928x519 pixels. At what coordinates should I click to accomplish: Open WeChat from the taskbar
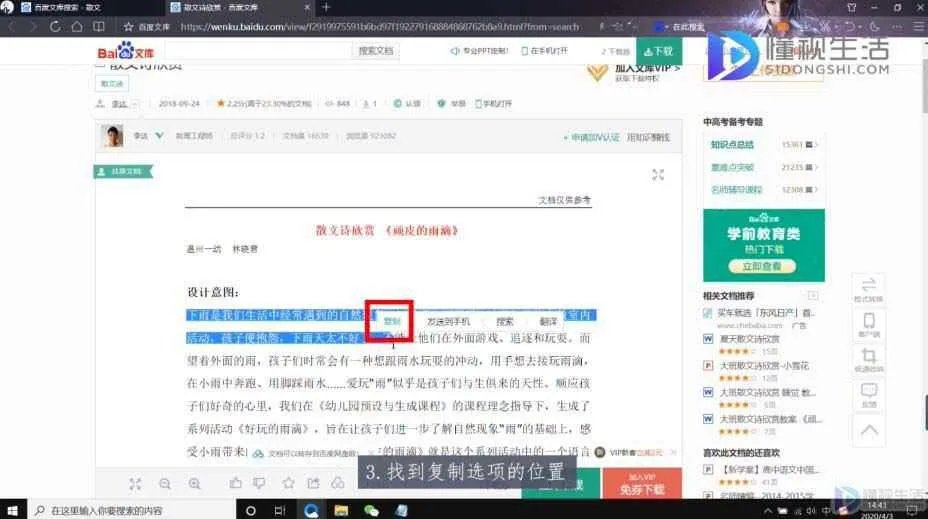click(x=371, y=510)
